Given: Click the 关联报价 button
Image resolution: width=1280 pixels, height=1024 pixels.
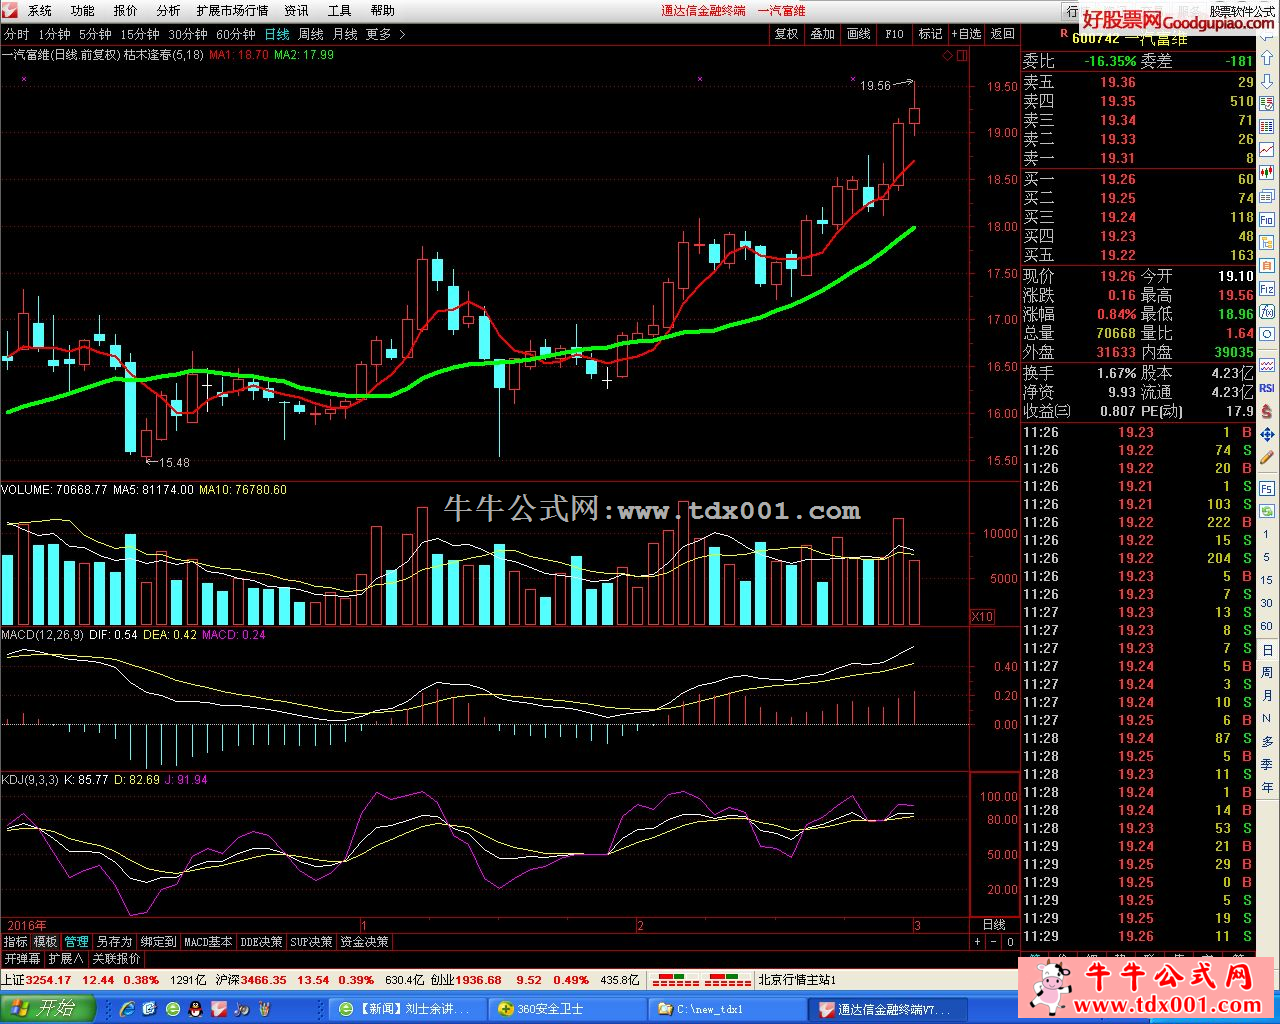Looking at the screenshot, I should (x=117, y=958).
